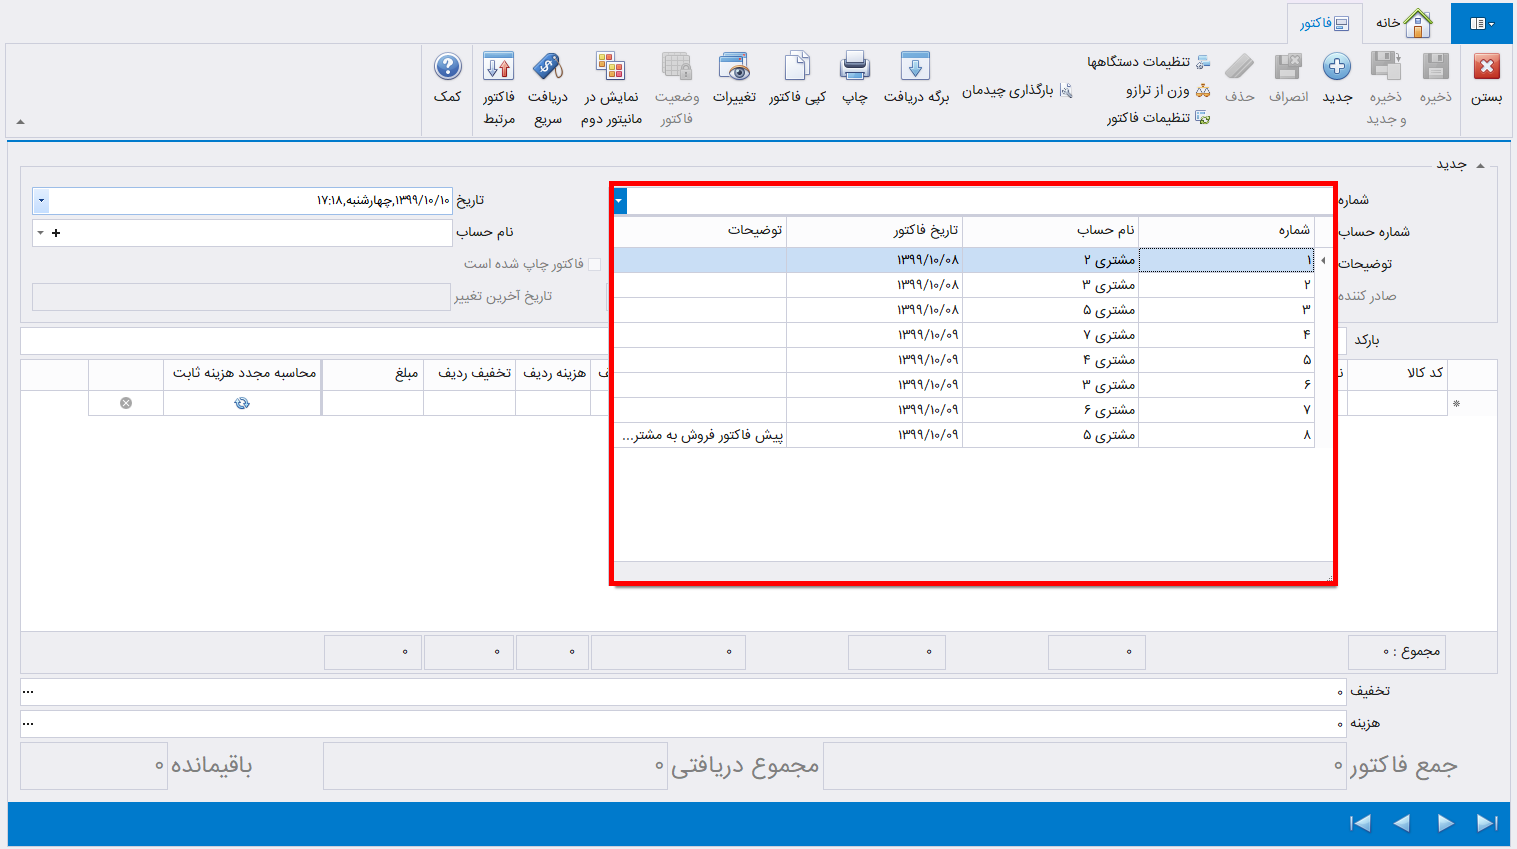Show on second monitor (نمایش در مانیتور دوم)
The height and width of the screenshot is (849, 1517).
pos(610,68)
